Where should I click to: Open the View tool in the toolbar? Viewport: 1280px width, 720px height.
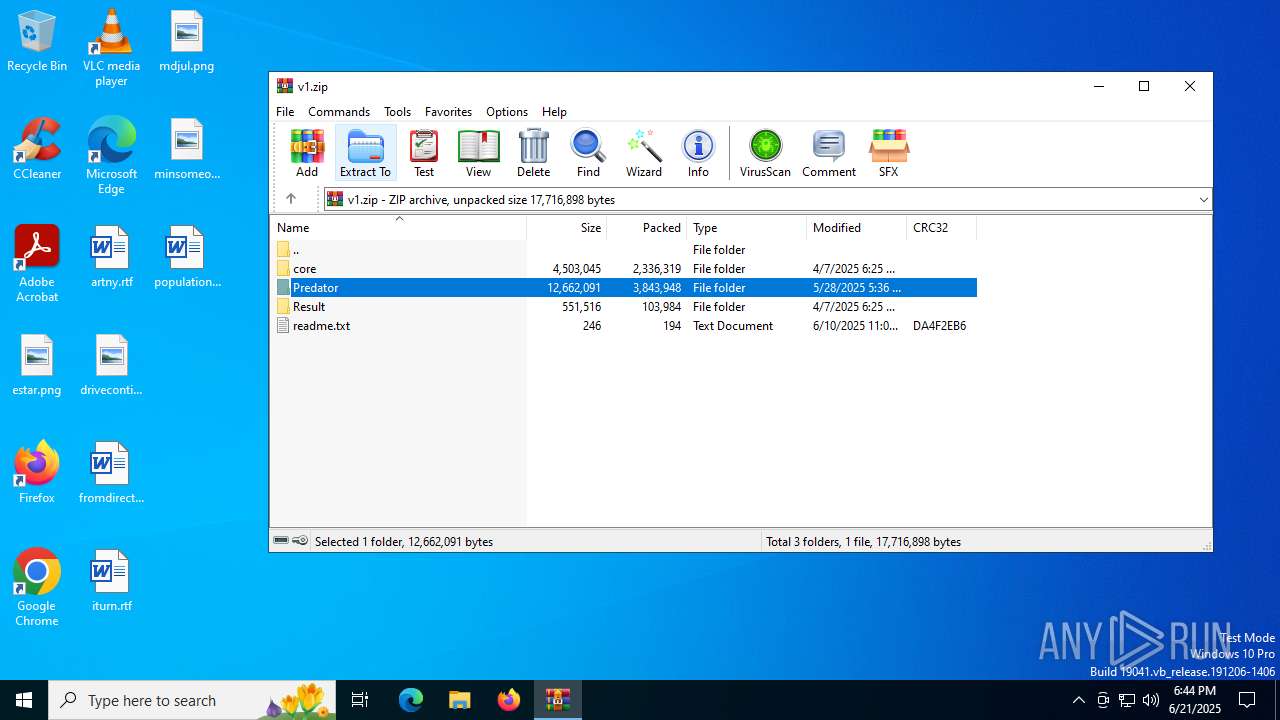(x=478, y=153)
